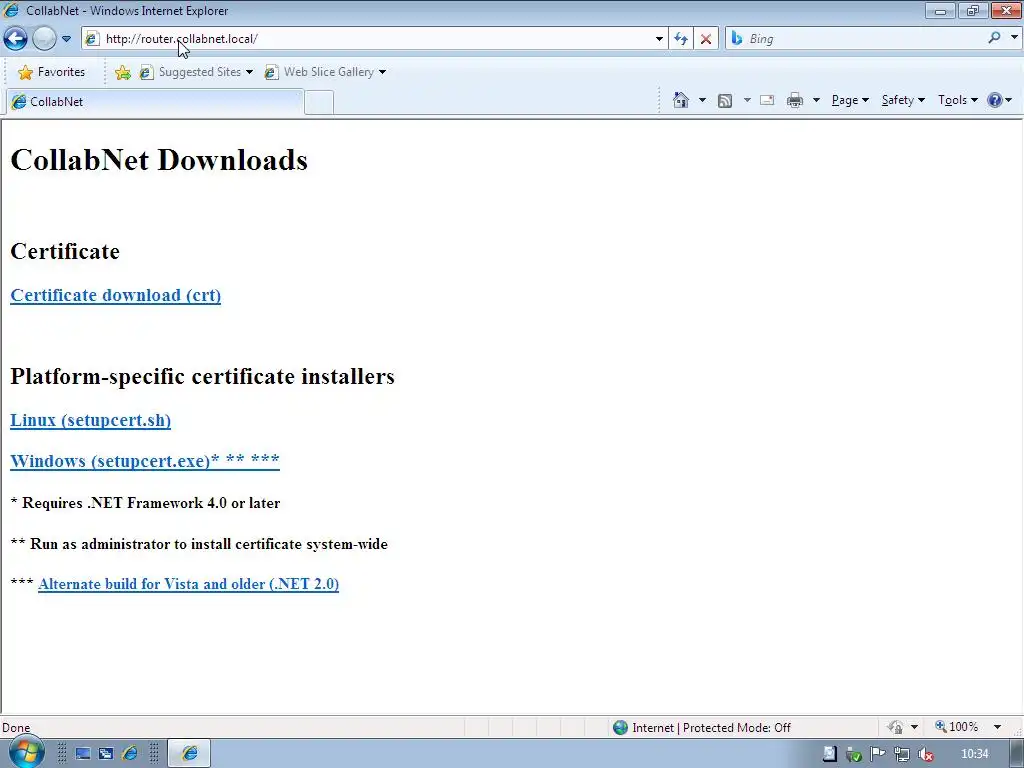Click the Windows Start orb
1024x768 pixels.
[26, 752]
